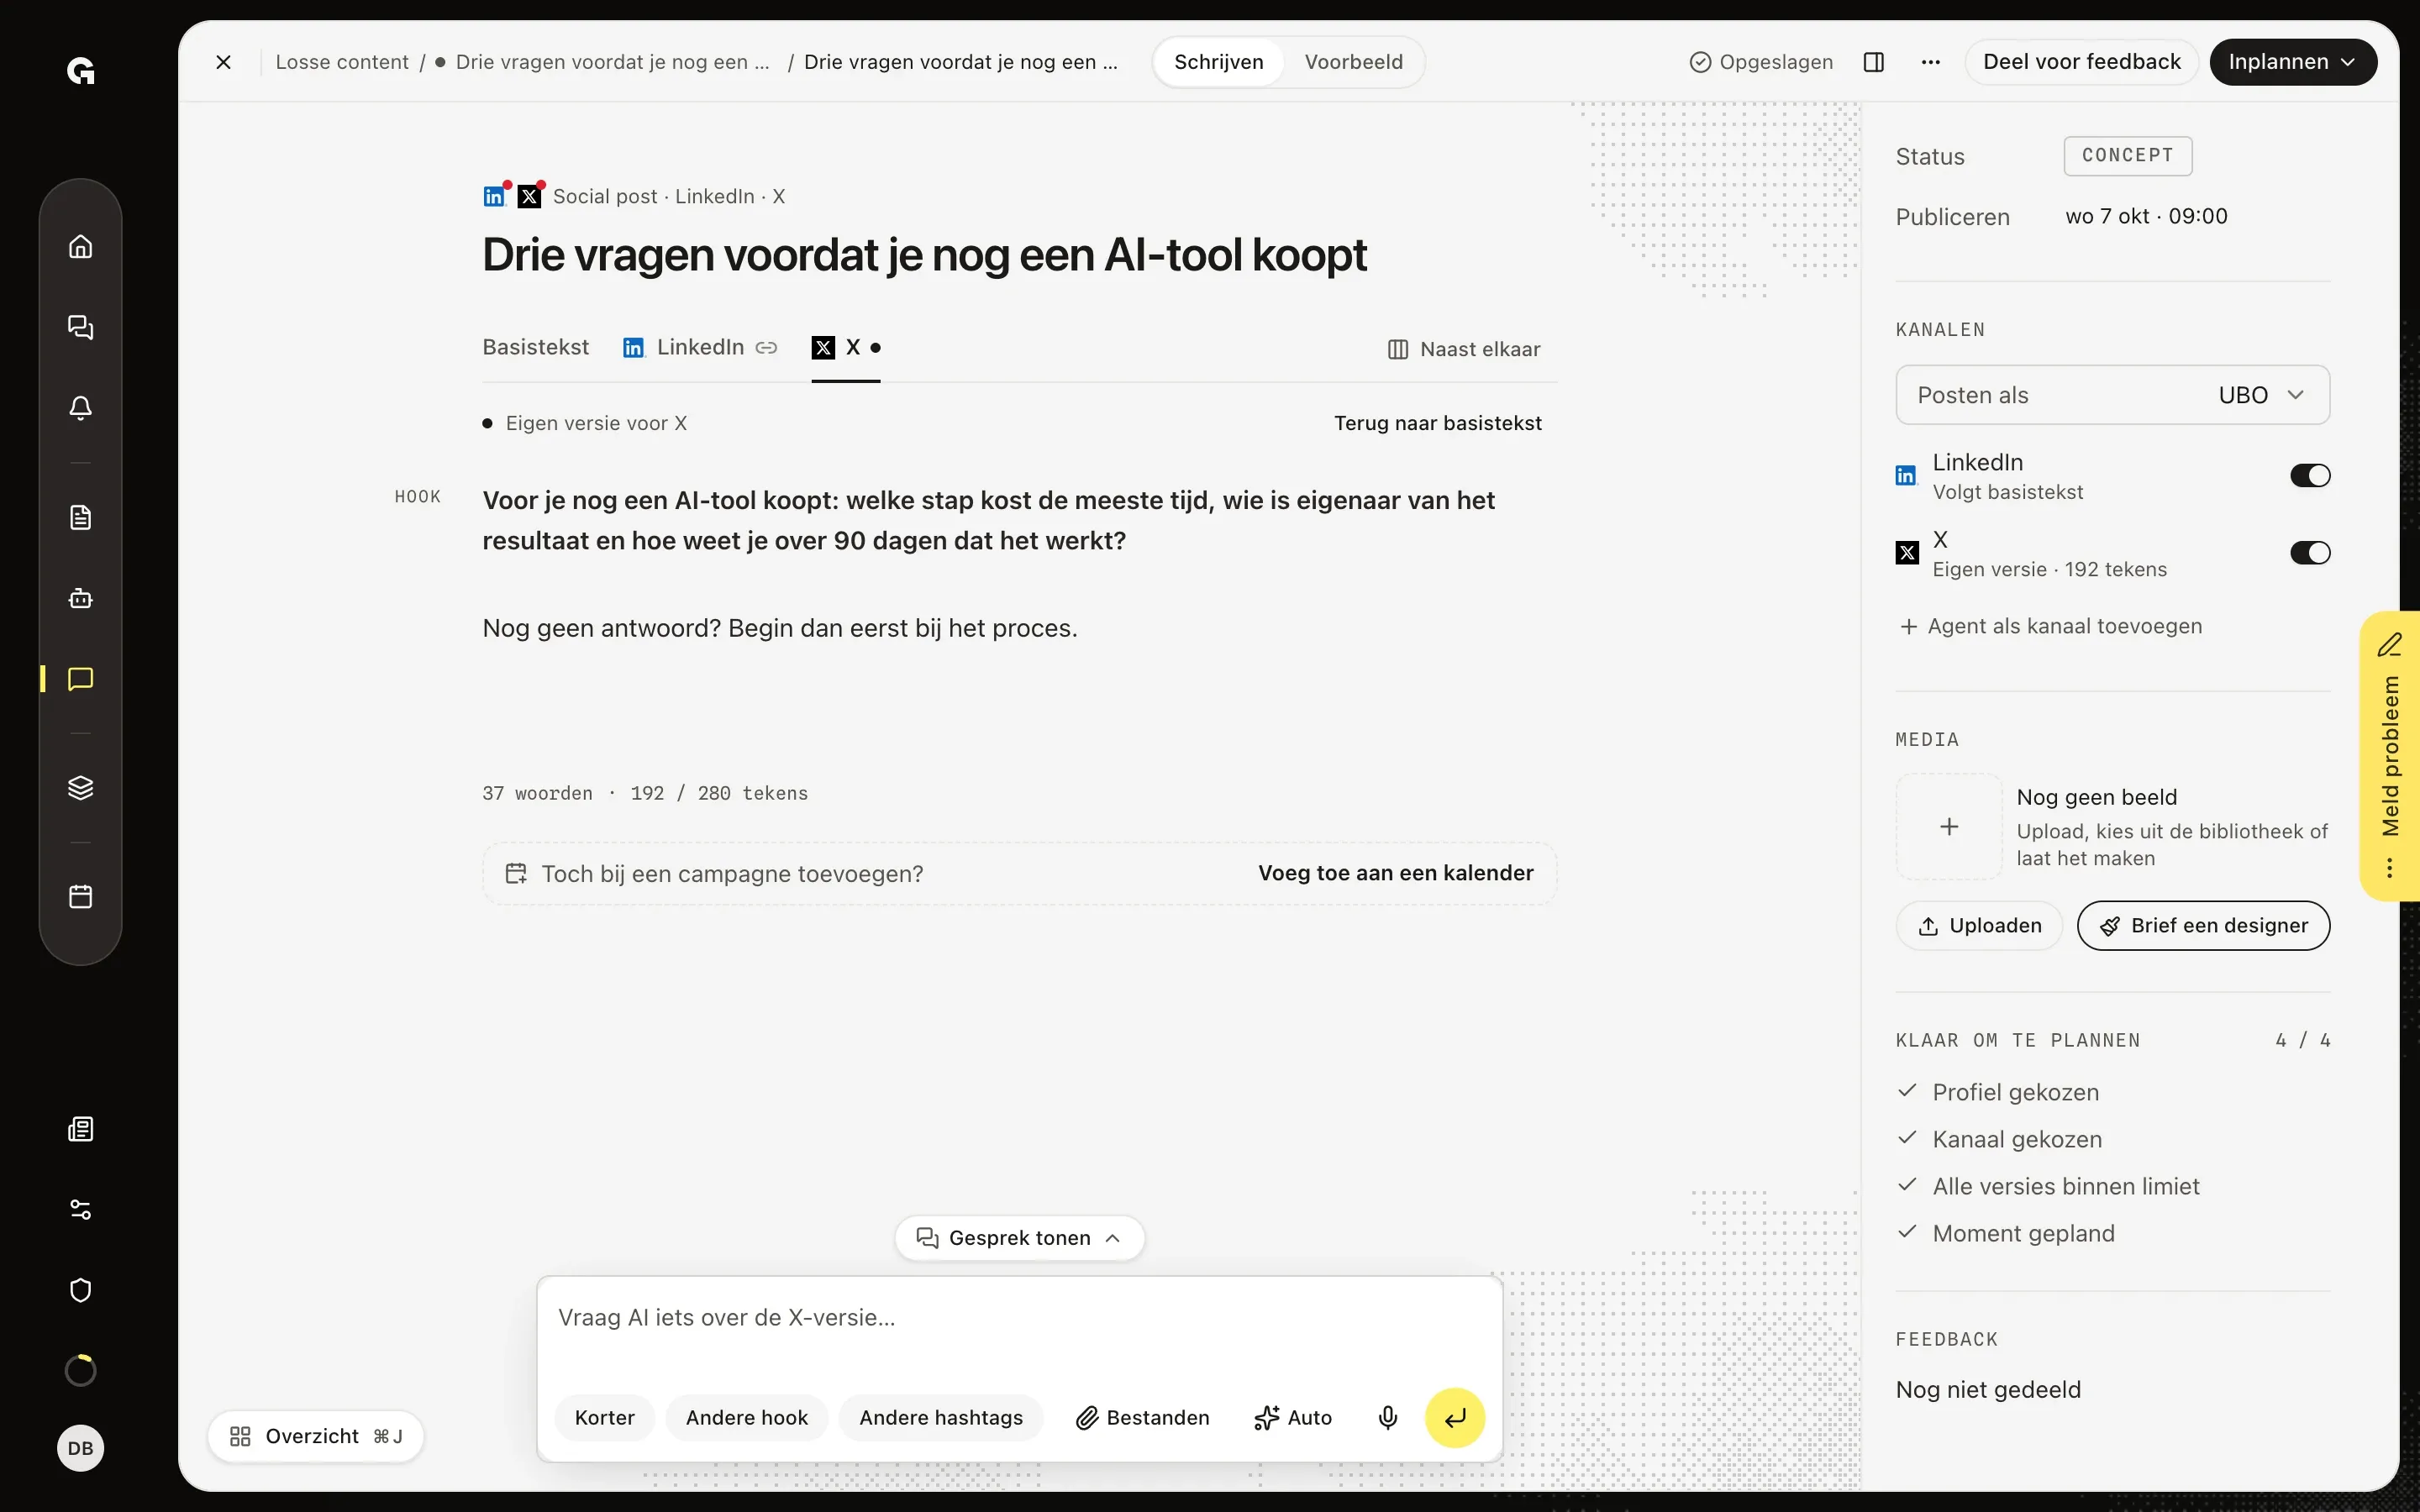Switch to the Voorbeeld tab
Image resolution: width=2420 pixels, height=1512 pixels.
pos(1353,62)
